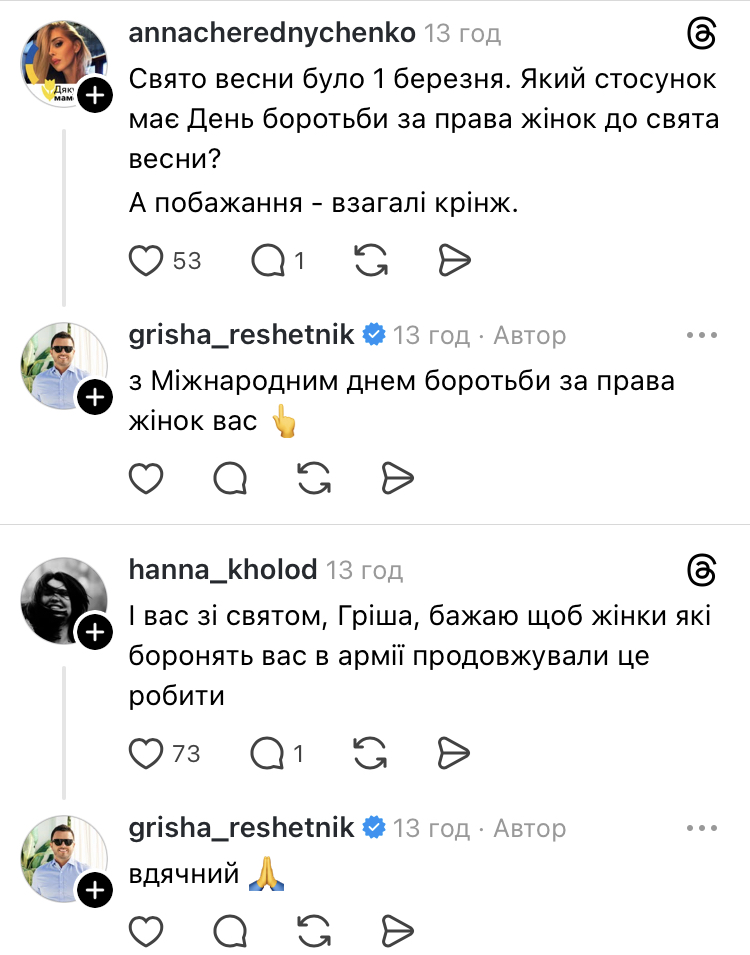Click the reply bubble on hanna_kholod's comment
750x955 pixels.
pos(266,754)
